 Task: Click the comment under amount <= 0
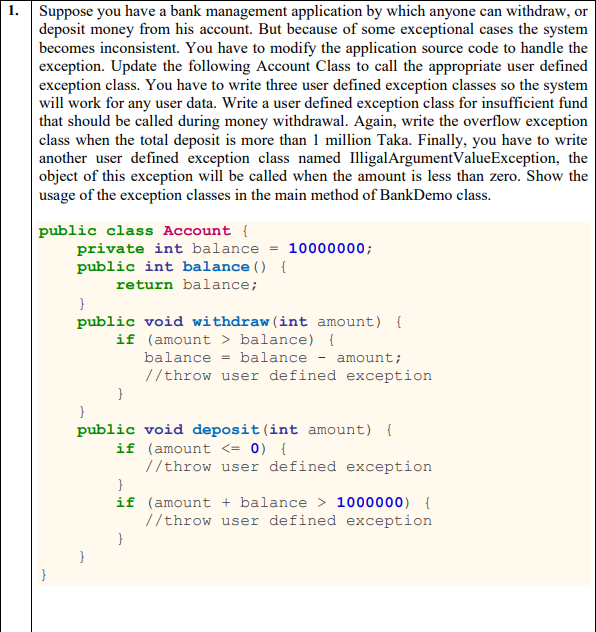pyautogui.click(x=288, y=466)
